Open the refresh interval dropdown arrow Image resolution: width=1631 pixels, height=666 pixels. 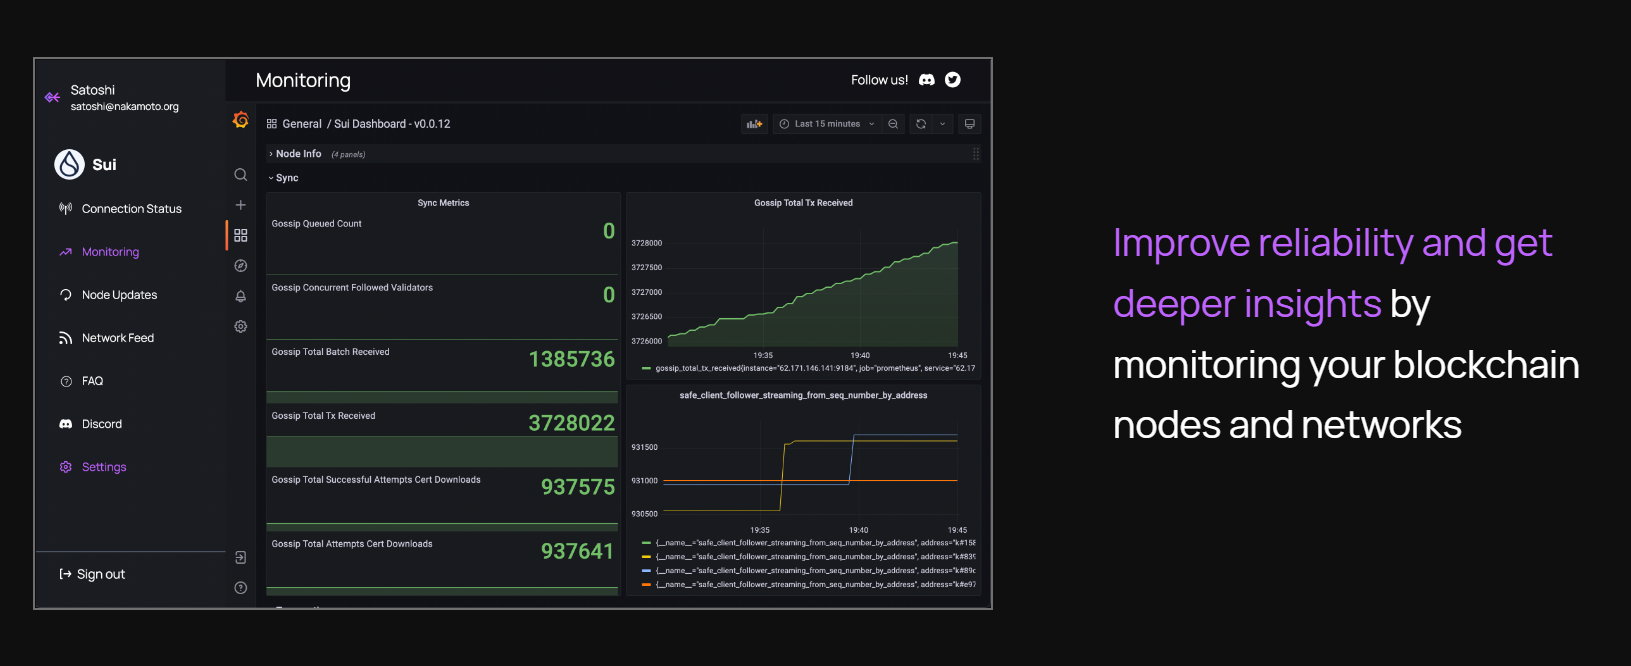tap(942, 124)
